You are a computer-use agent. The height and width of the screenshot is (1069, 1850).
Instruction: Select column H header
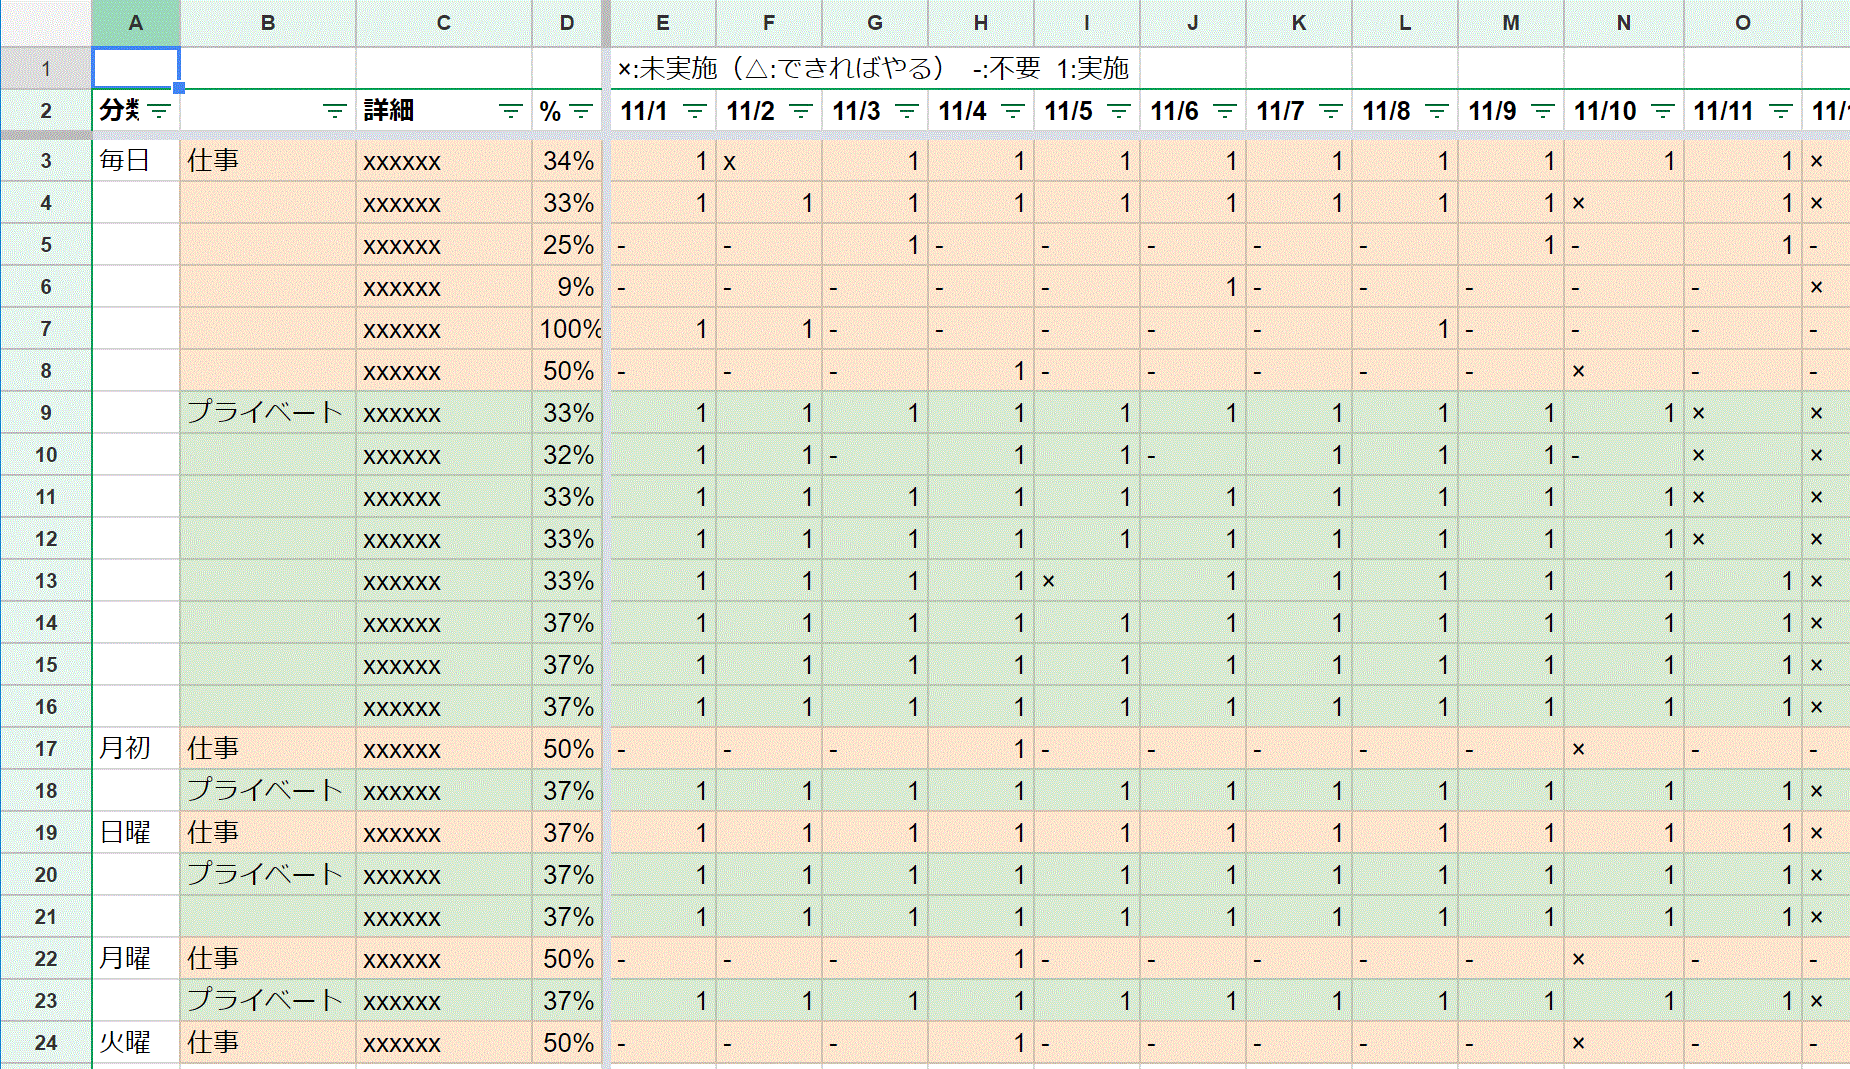981,23
